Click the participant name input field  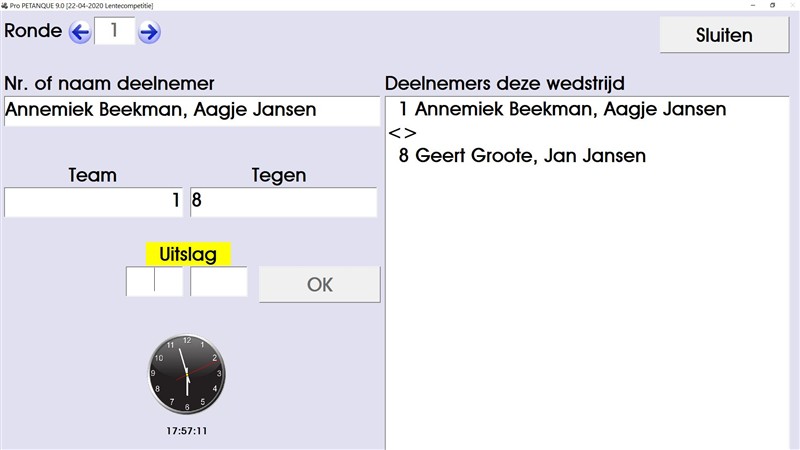point(192,111)
